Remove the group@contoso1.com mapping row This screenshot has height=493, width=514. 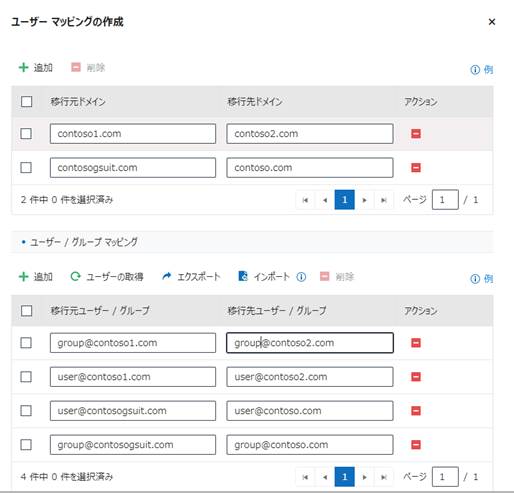point(416,343)
